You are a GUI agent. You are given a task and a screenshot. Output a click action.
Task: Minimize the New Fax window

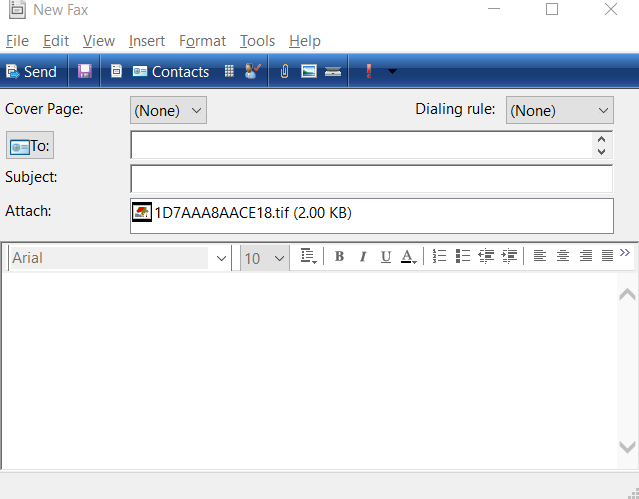click(494, 8)
